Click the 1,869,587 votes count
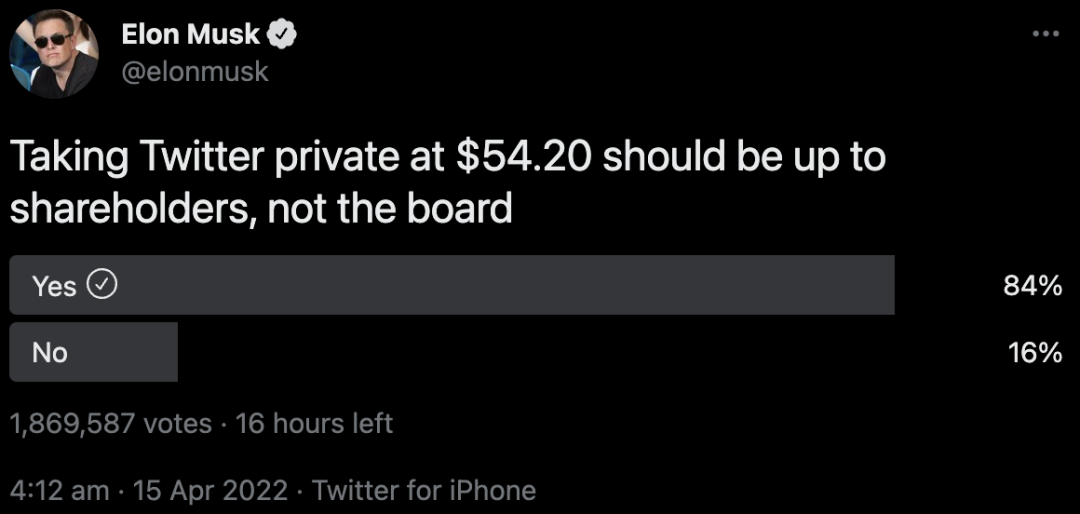 coord(110,423)
